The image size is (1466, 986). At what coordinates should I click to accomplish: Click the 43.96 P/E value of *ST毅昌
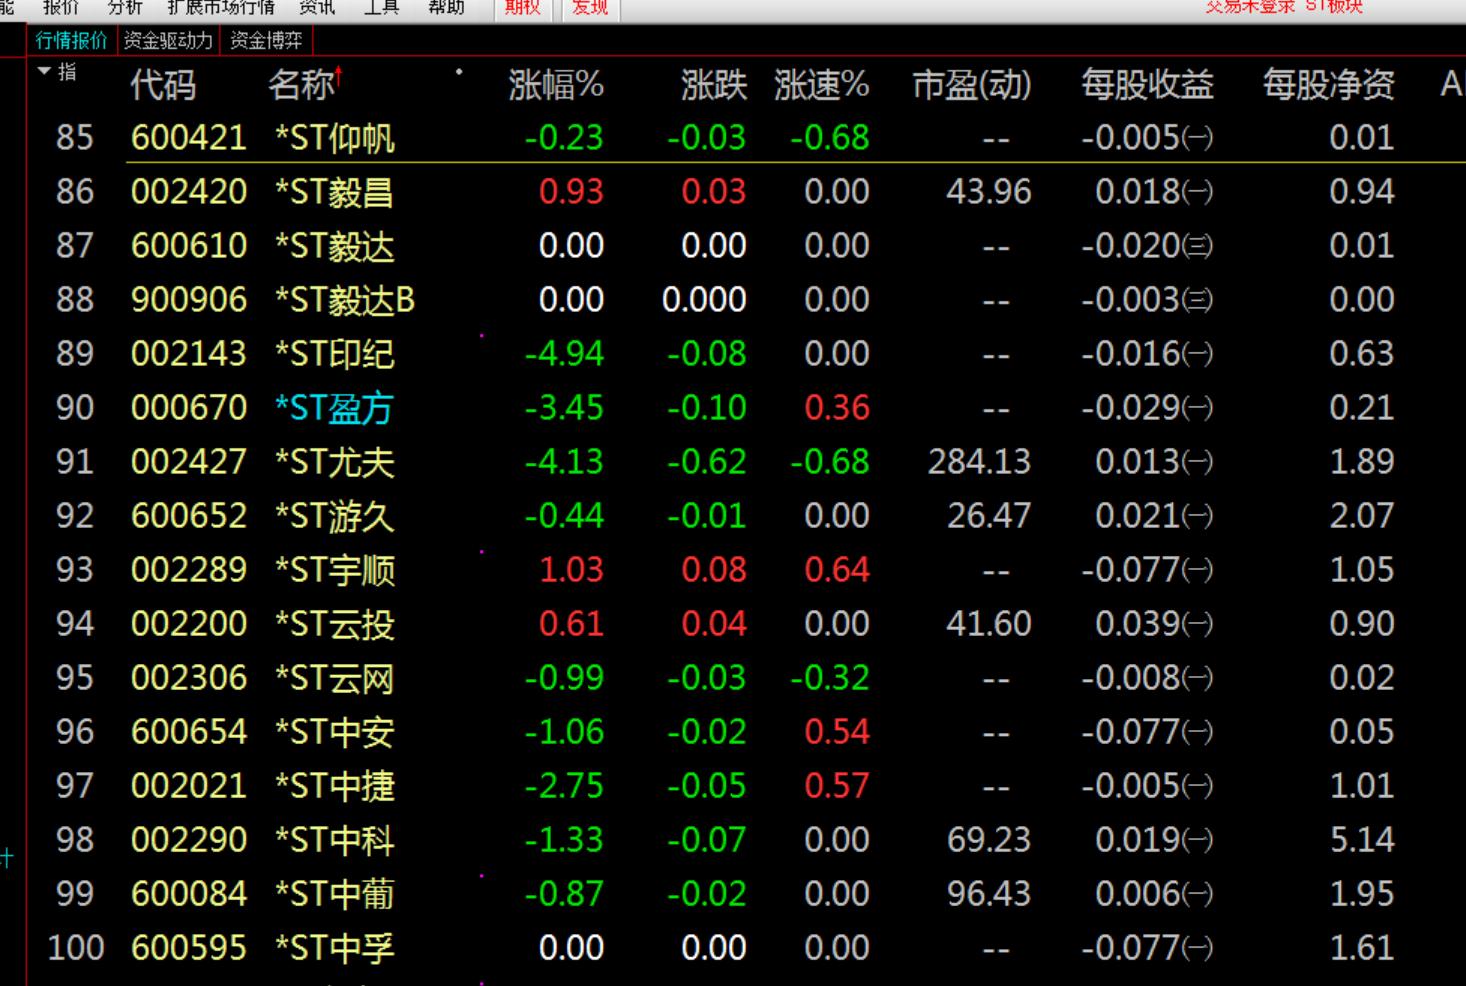(x=989, y=191)
